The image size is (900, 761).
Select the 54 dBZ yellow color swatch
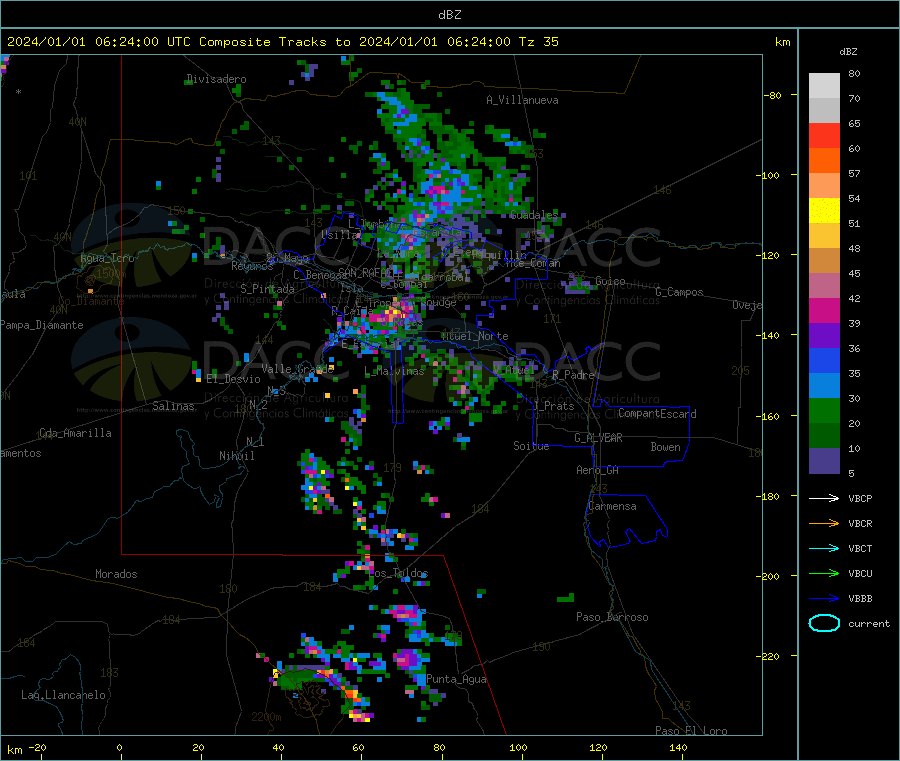pos(824,211)
